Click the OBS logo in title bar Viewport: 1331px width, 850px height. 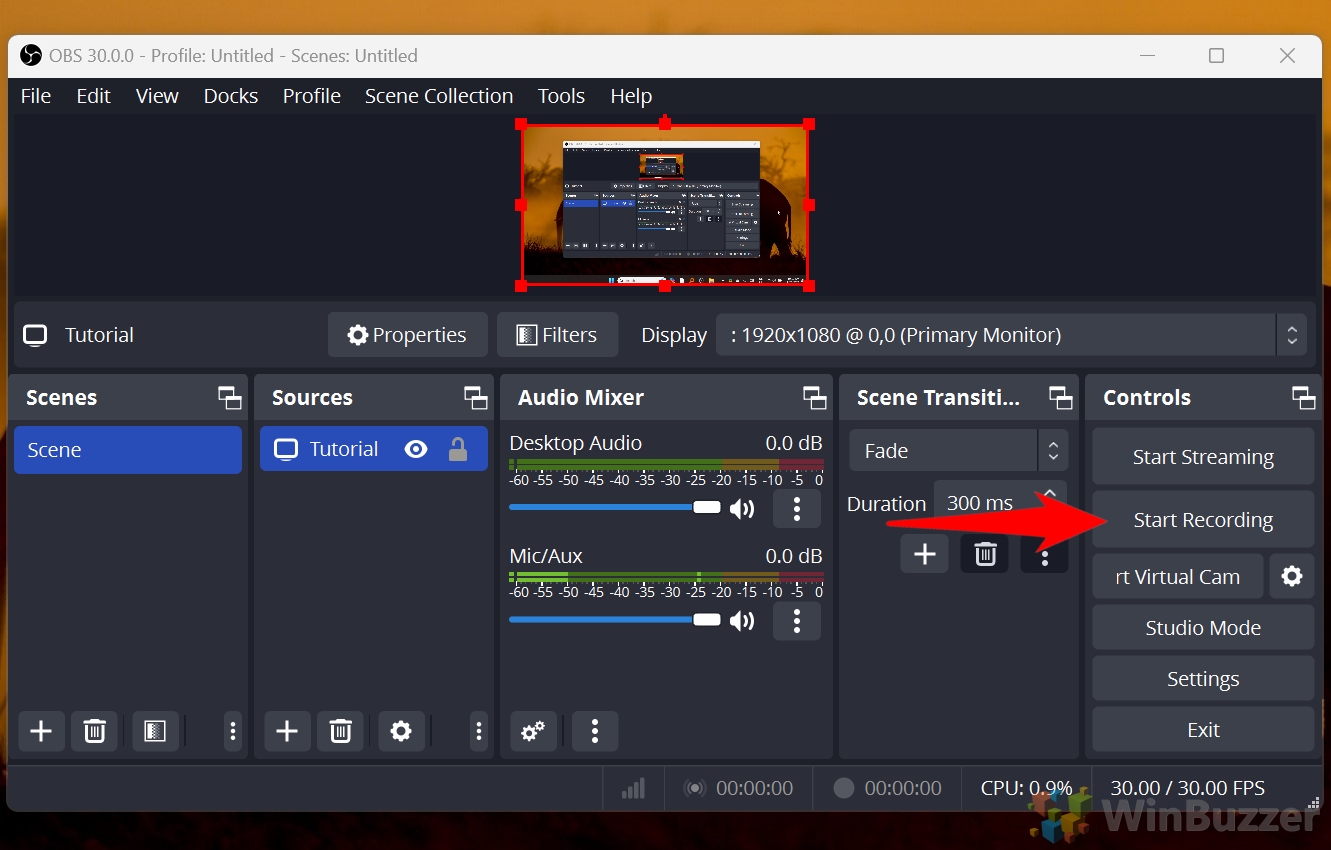[31, 56]
